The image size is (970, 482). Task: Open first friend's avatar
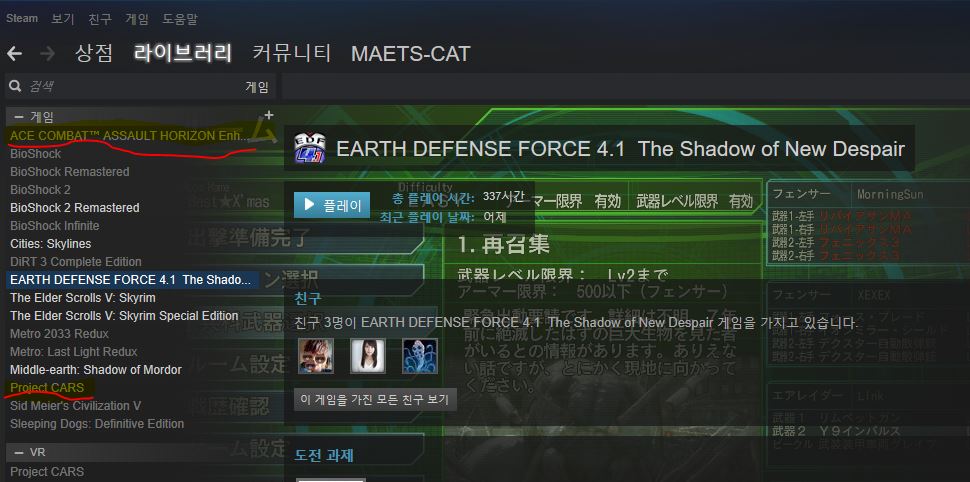(315, 356)
